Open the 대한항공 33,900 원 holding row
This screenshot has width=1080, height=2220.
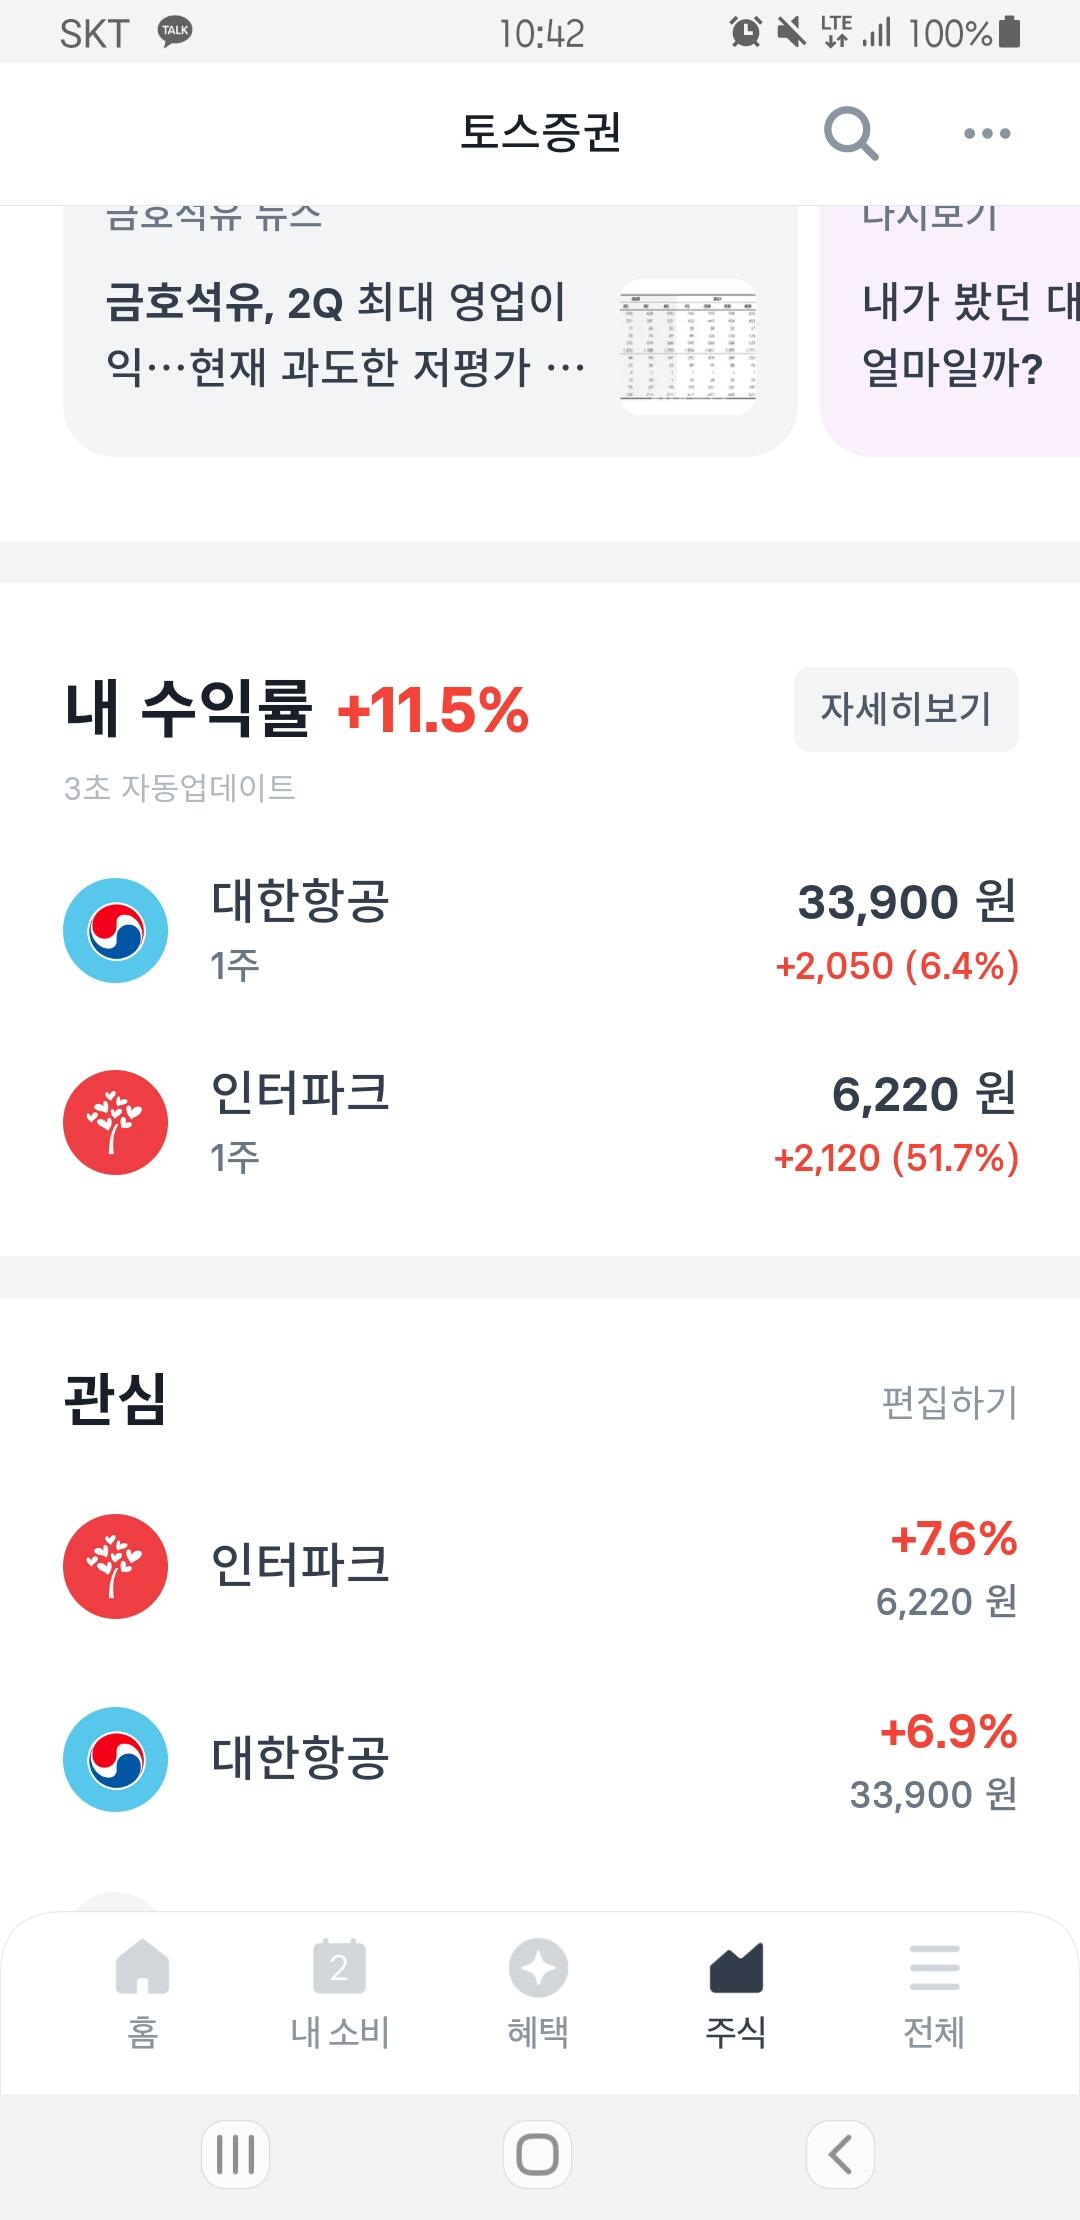[540, 931]
